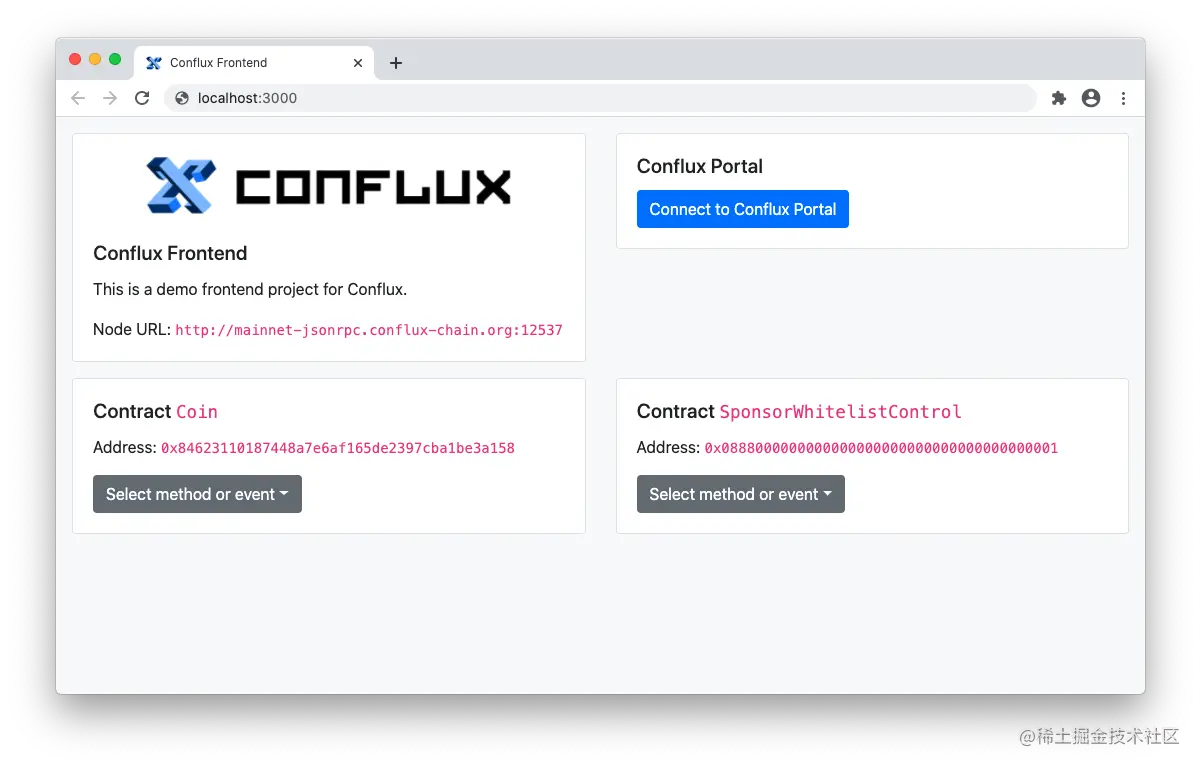Click the SponsorWhitelistControl address 0x0888…

881,448
